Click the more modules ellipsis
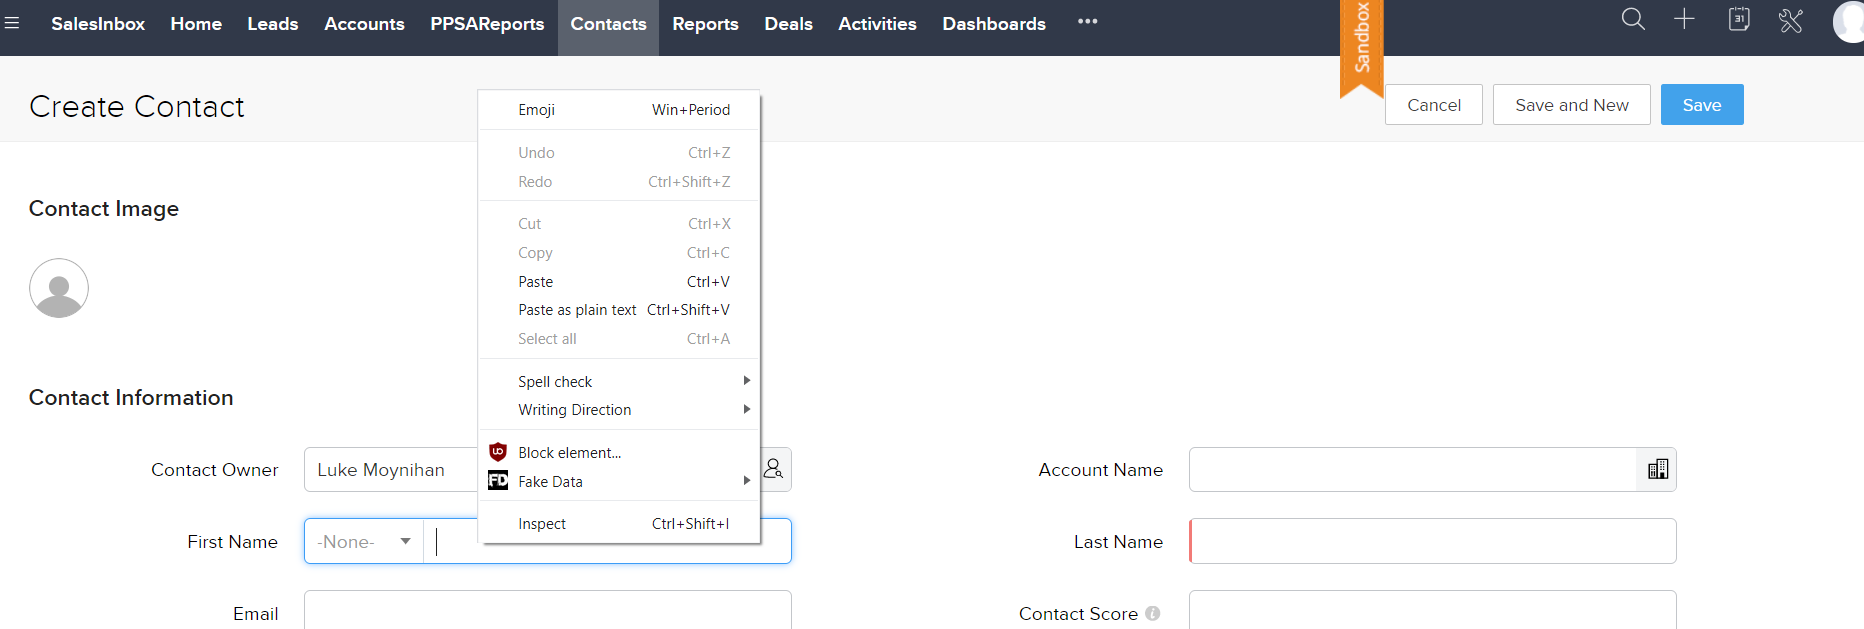 (1088, 22)
